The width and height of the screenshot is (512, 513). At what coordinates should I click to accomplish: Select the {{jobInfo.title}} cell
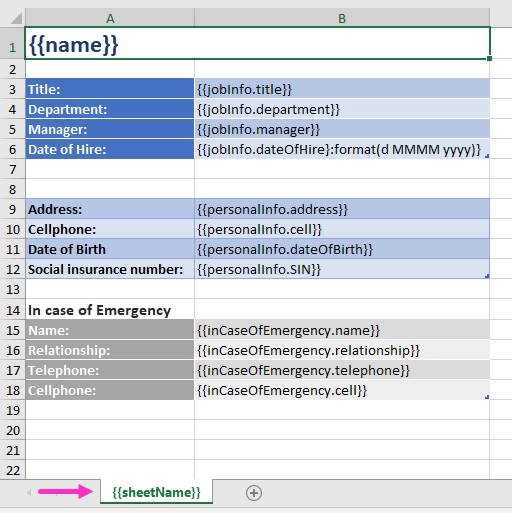click(x=342, y=89)
